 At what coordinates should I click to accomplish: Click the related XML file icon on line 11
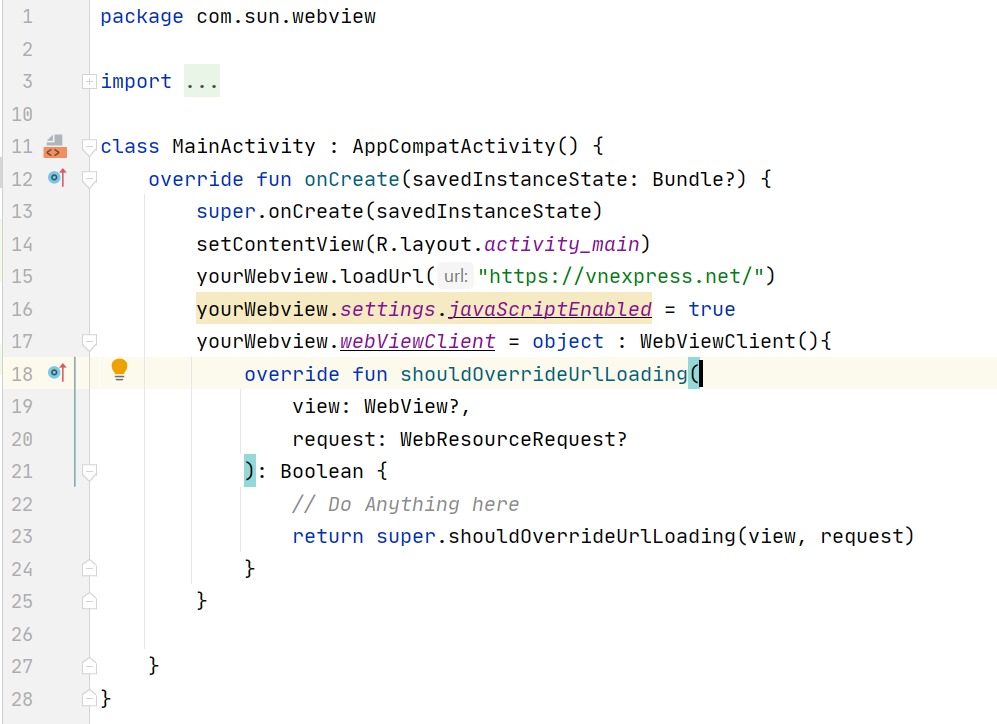click(x=55, y=146)
